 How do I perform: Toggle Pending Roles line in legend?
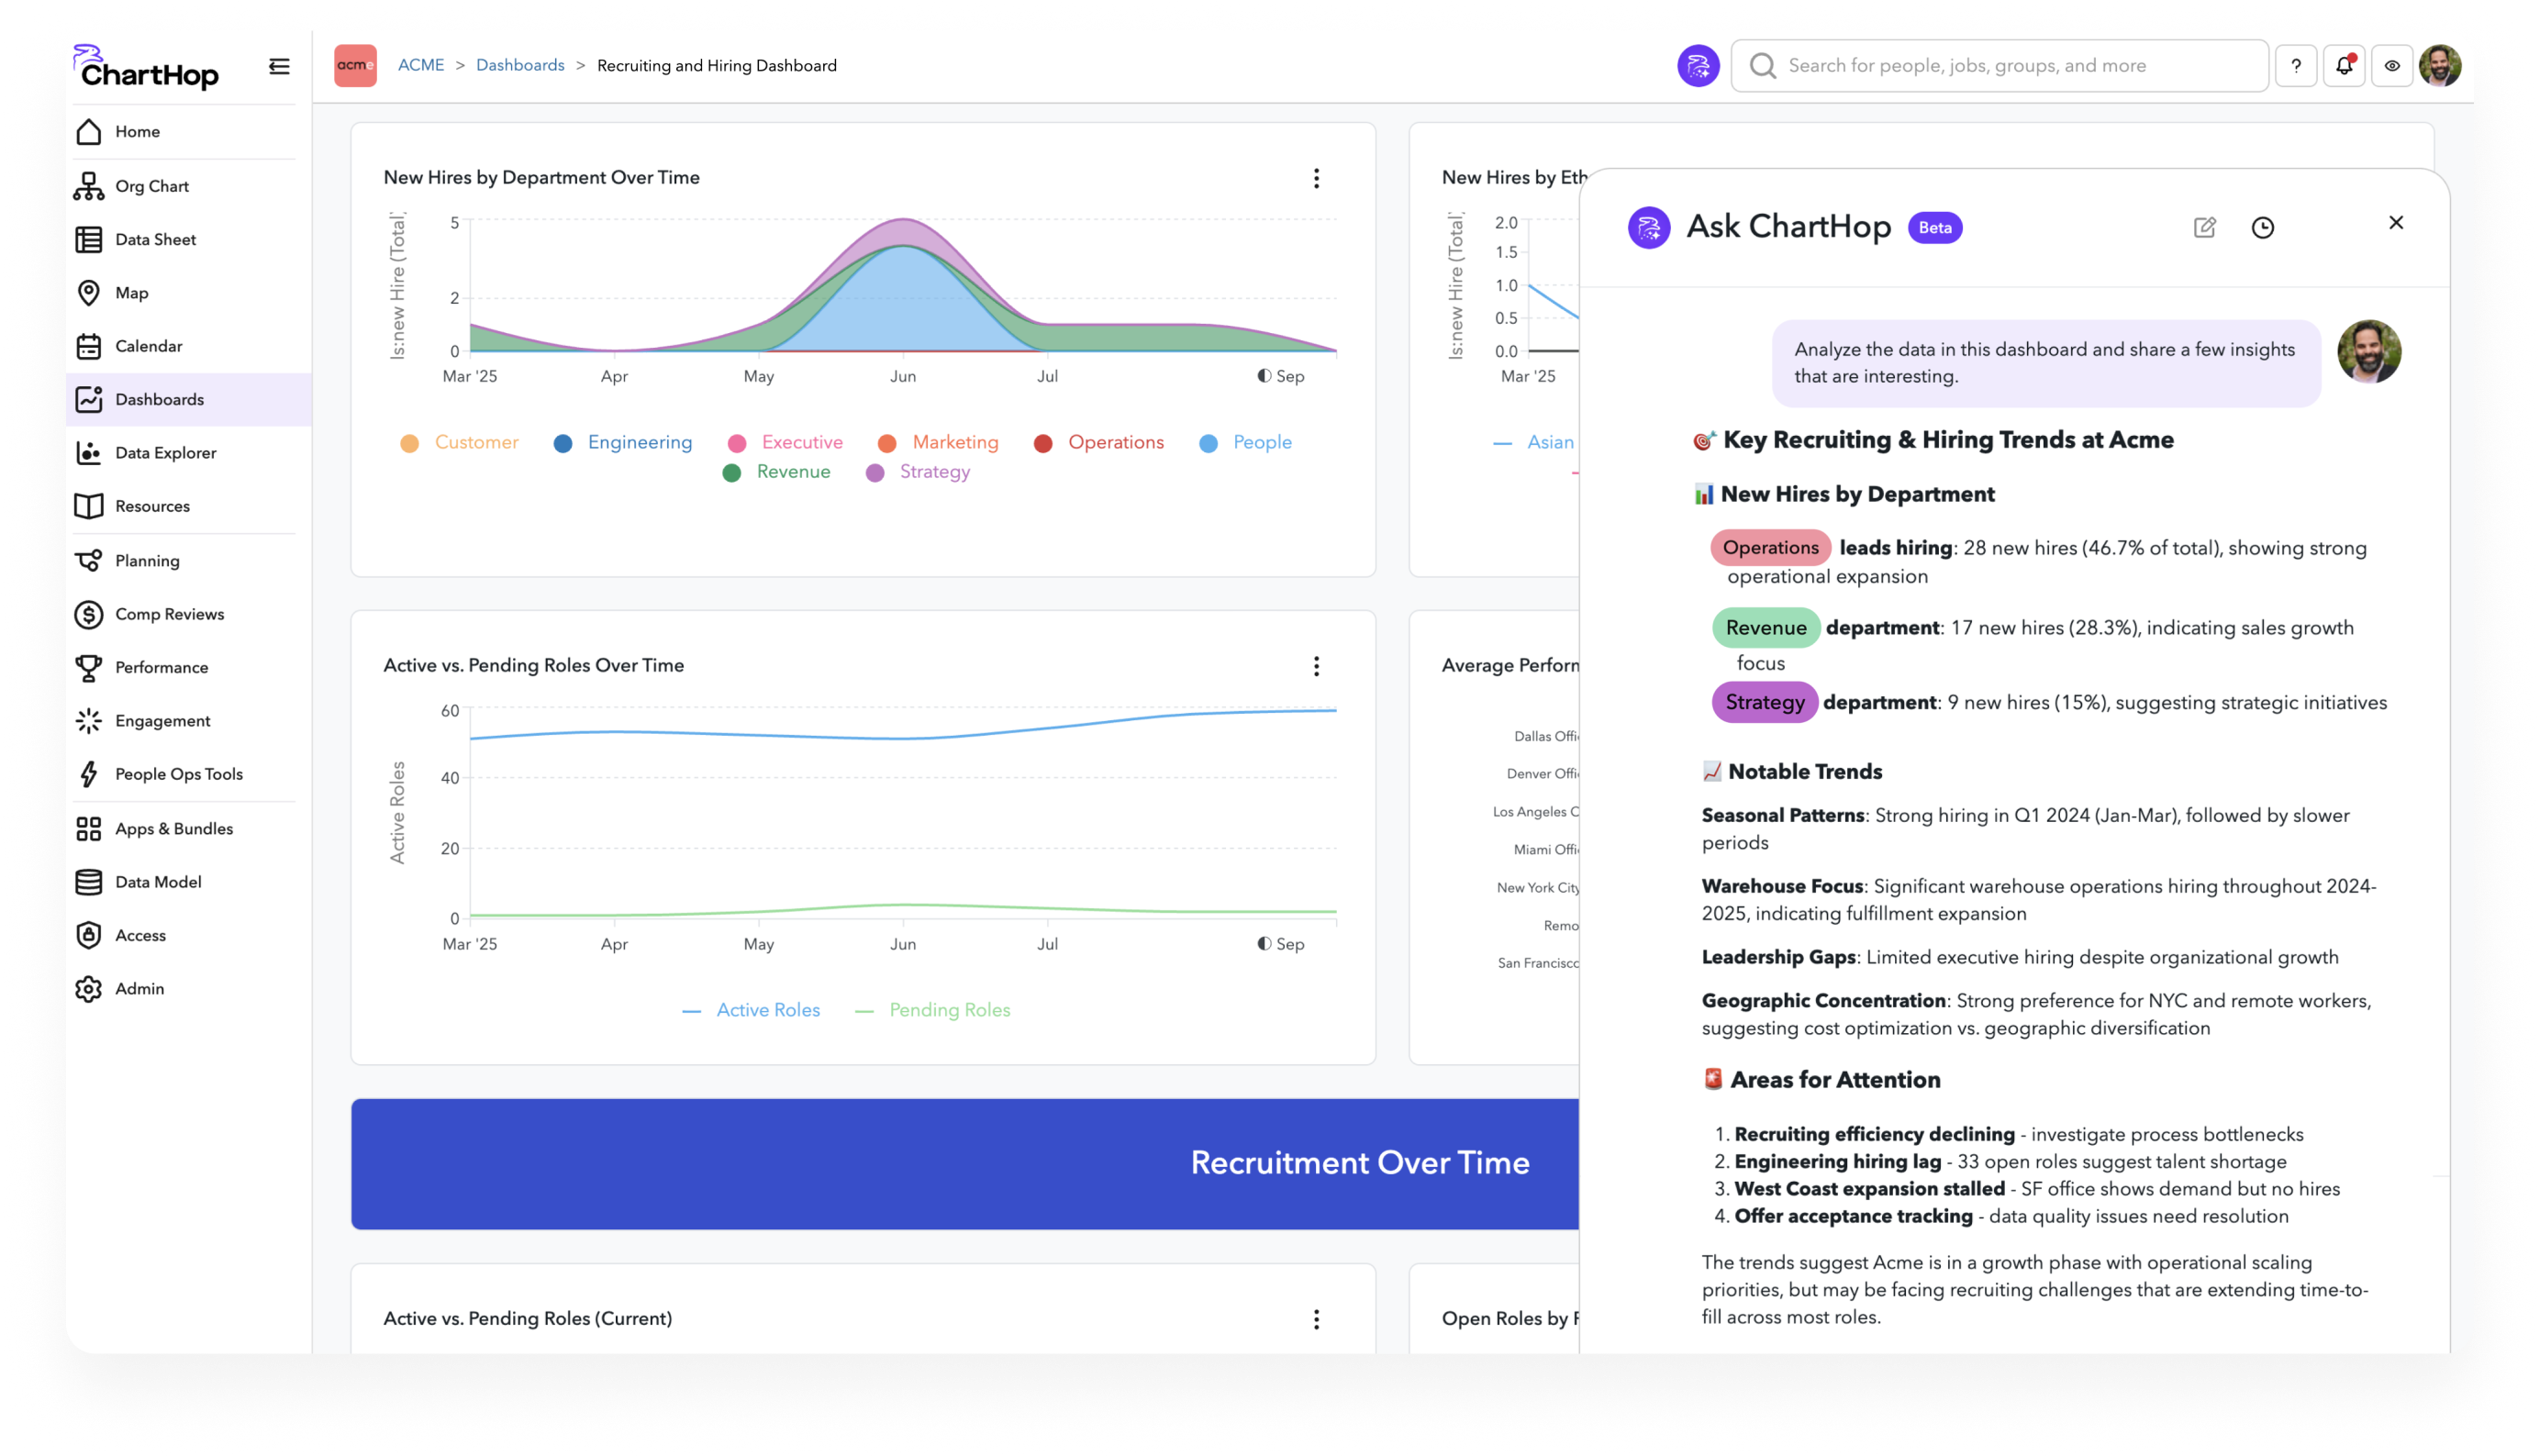(x=933, y=1010)
